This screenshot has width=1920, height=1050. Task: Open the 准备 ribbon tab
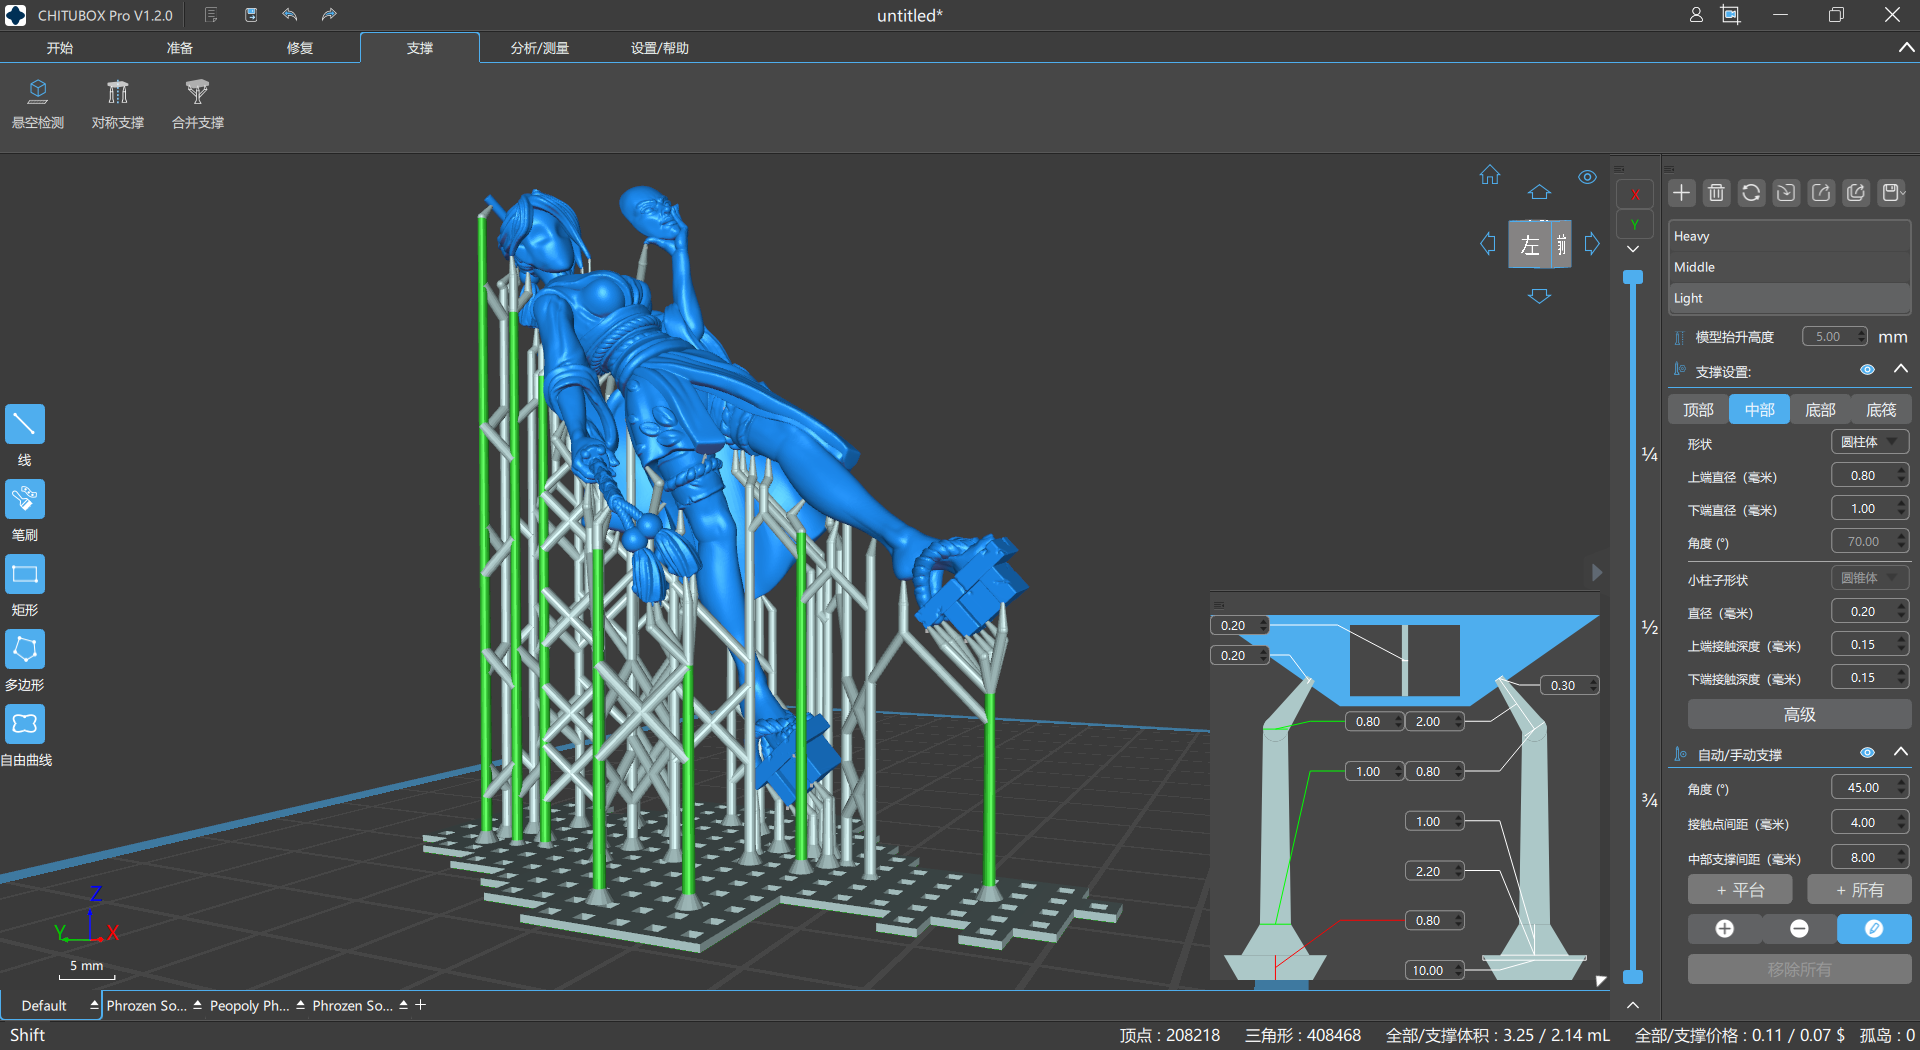pos(180,48)
